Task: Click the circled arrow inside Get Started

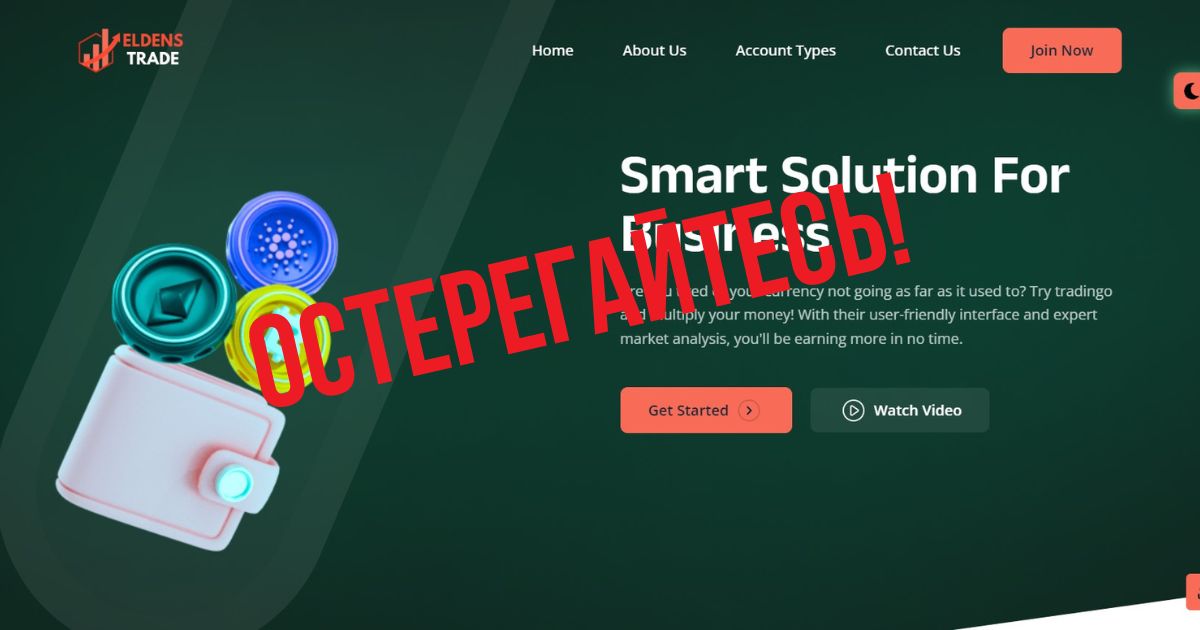Action: (749, 410)
